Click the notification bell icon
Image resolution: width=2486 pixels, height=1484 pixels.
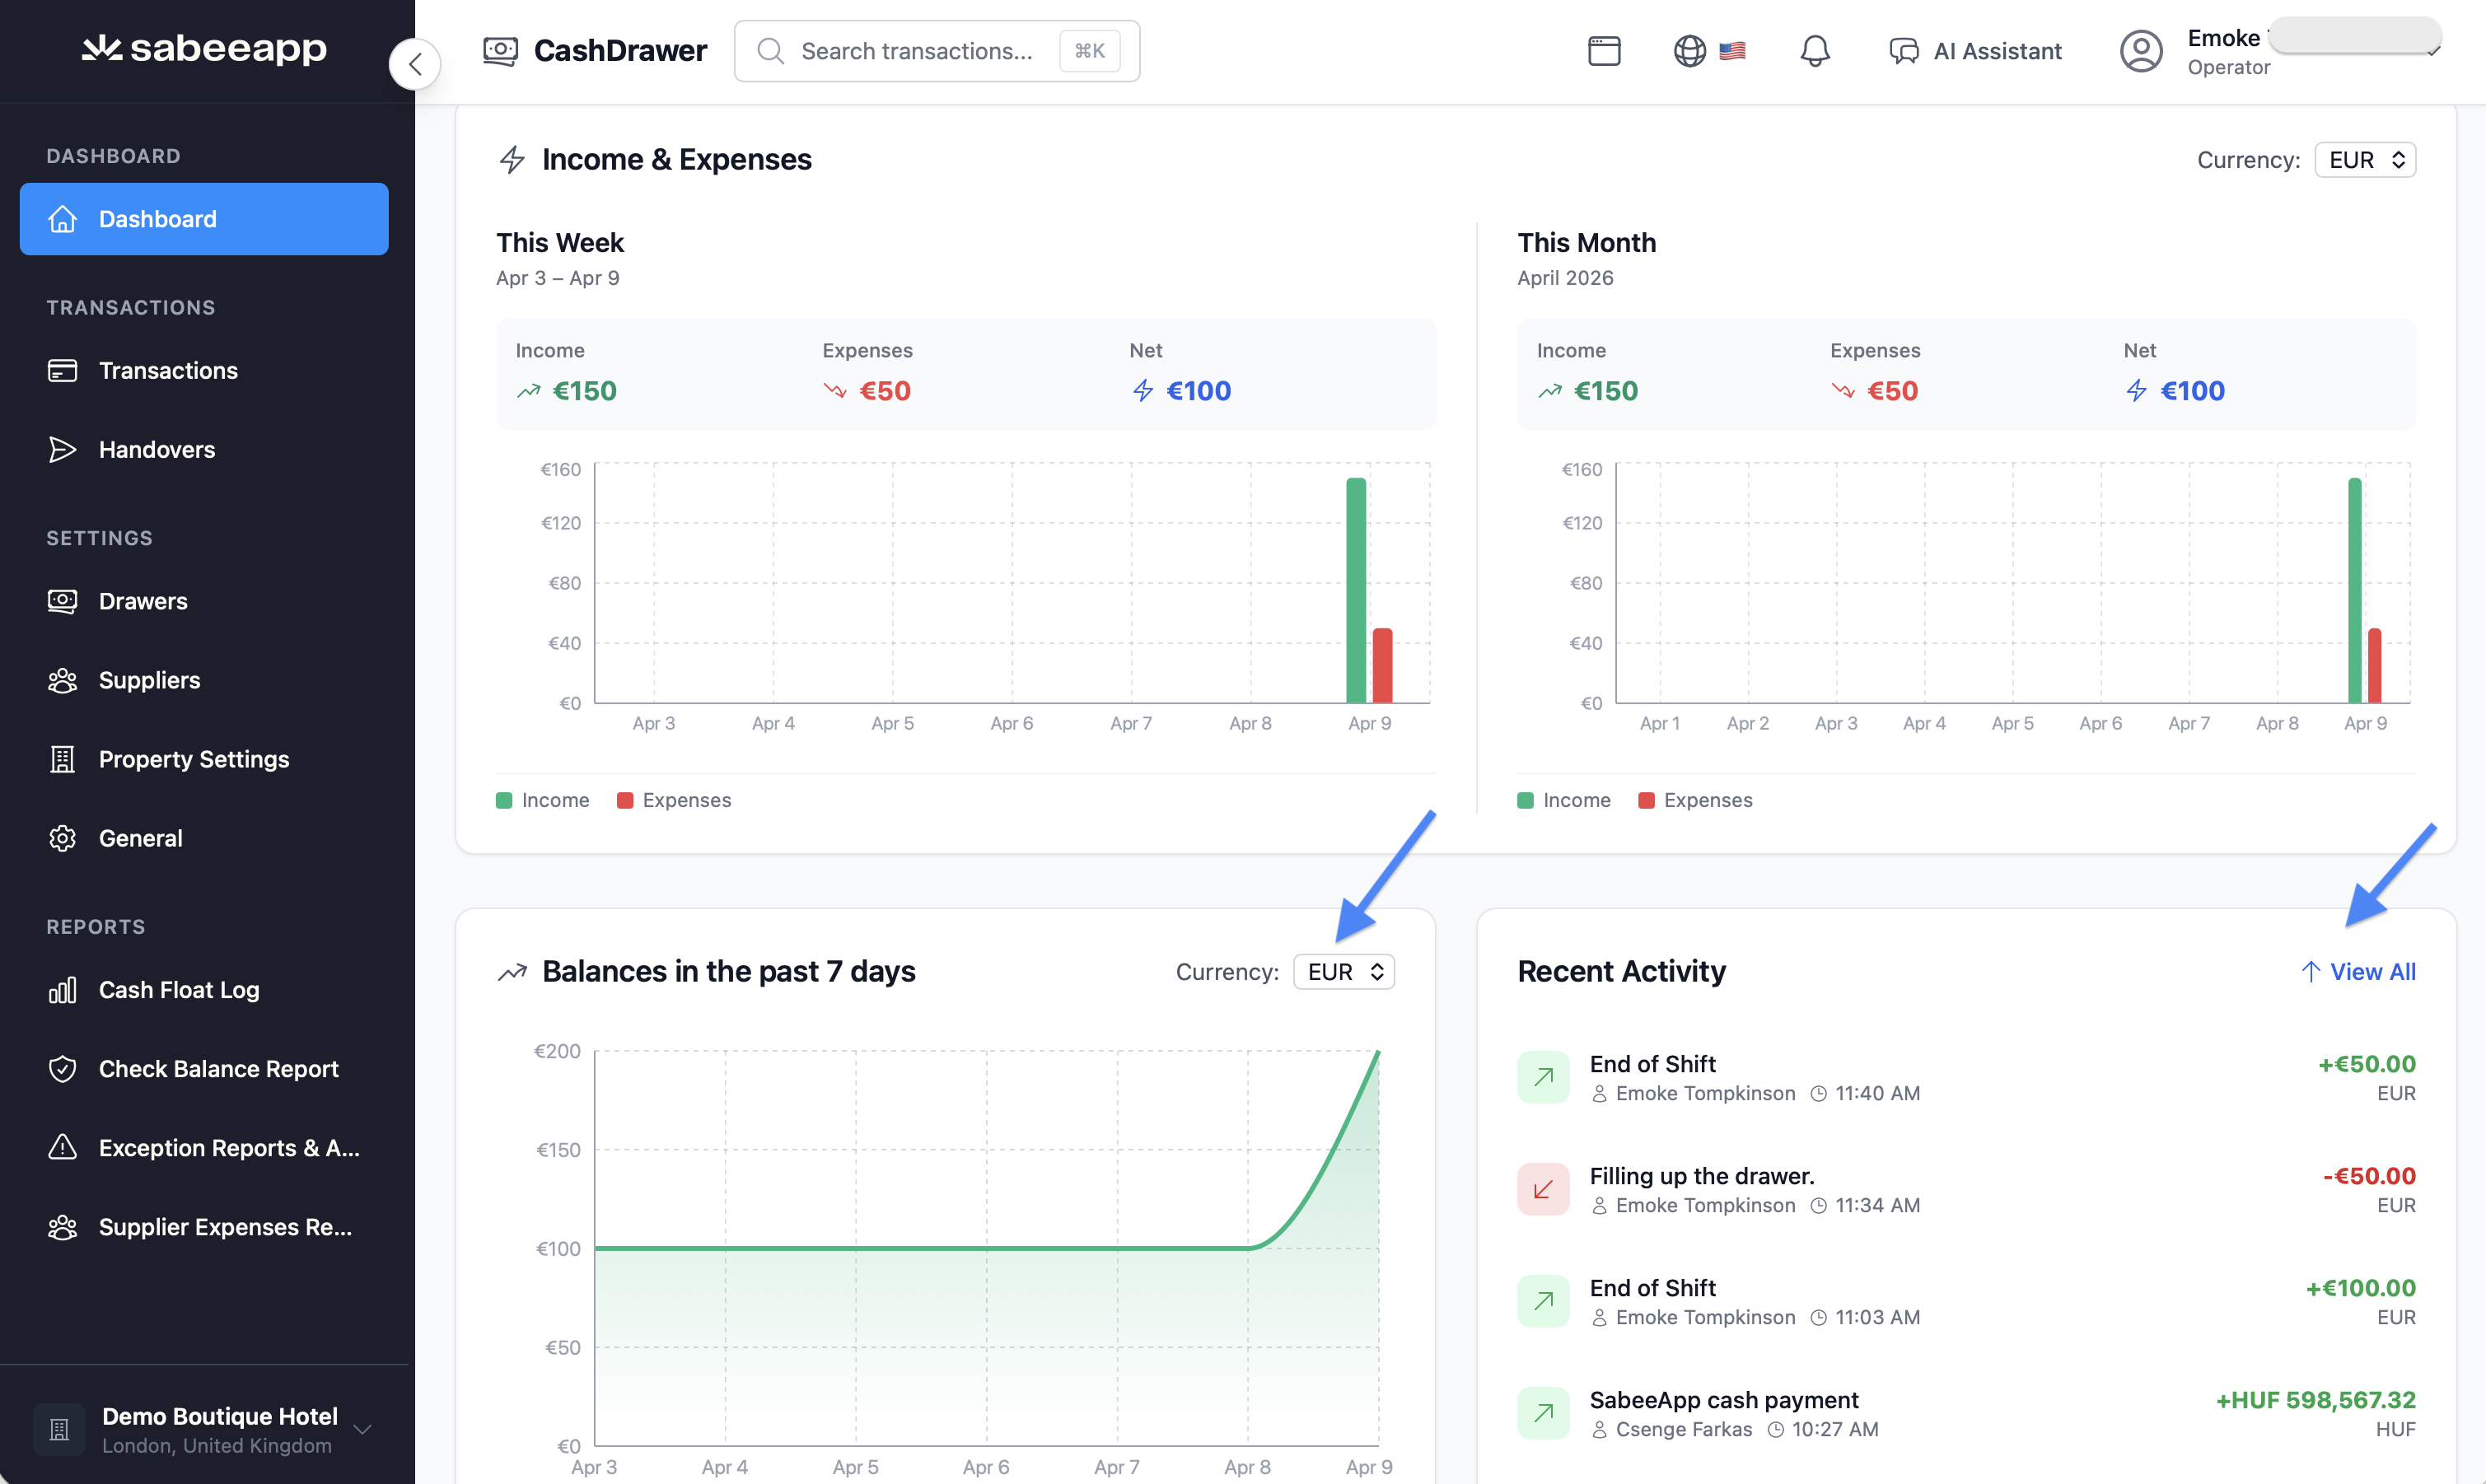coord(1814,51)
